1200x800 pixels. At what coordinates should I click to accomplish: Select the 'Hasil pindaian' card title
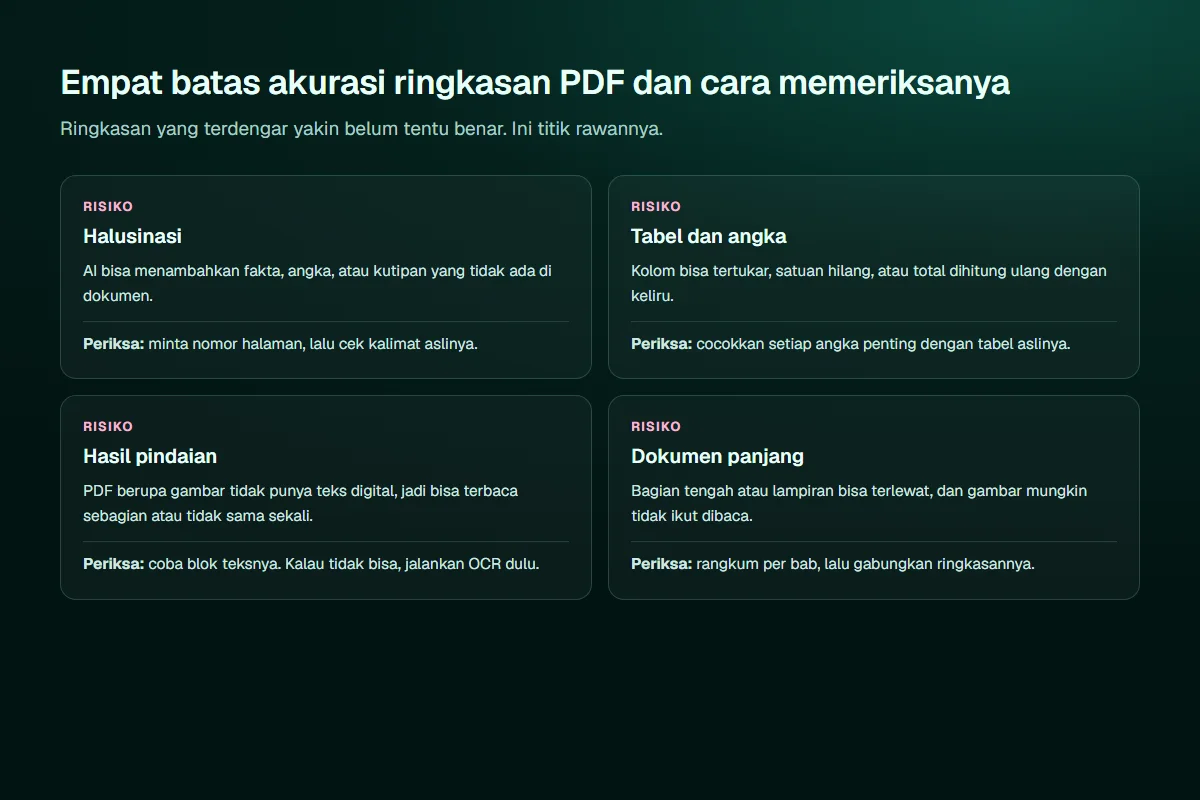(x=150, y=456)
